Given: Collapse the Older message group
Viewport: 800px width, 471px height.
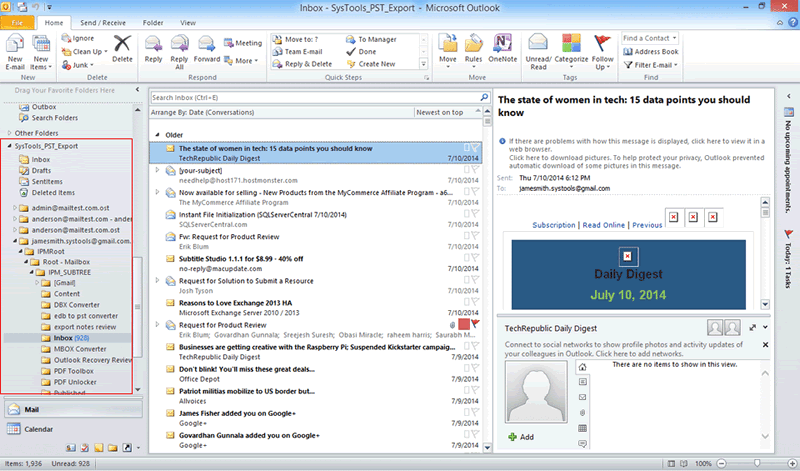Looking at the screenshot, I should coord(157,135).
